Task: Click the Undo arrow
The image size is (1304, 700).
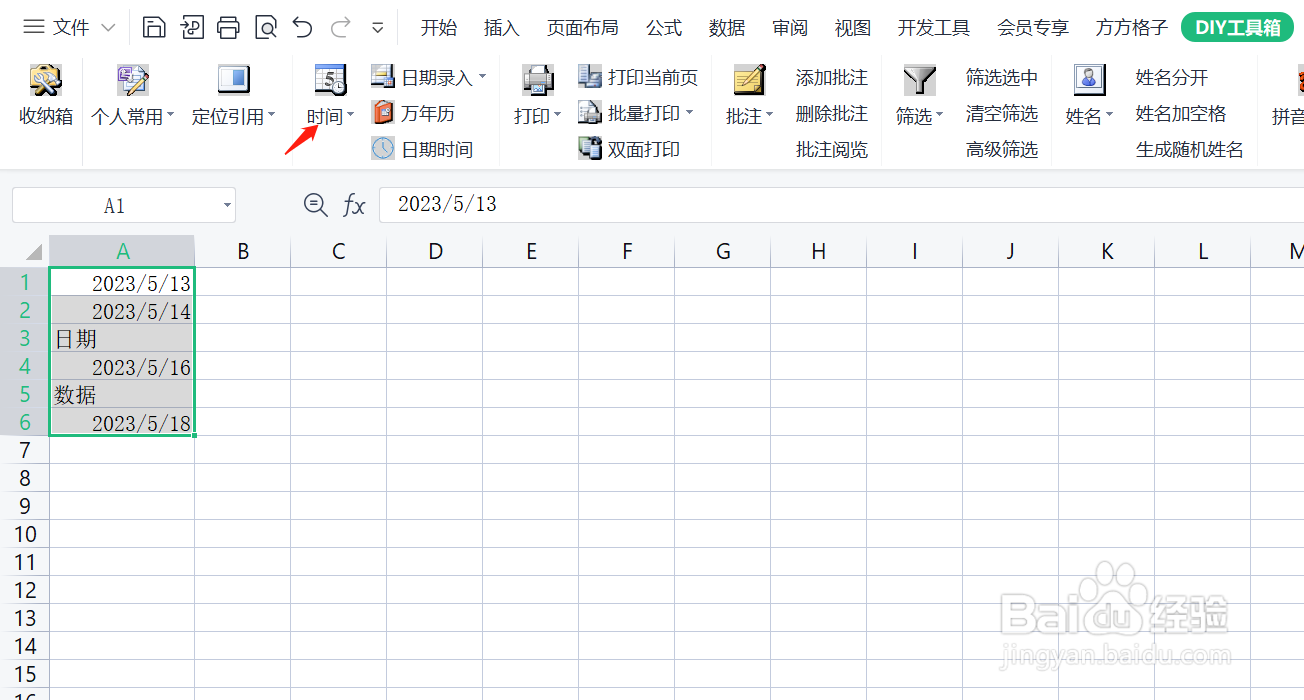Action: [x=303, y=27]
